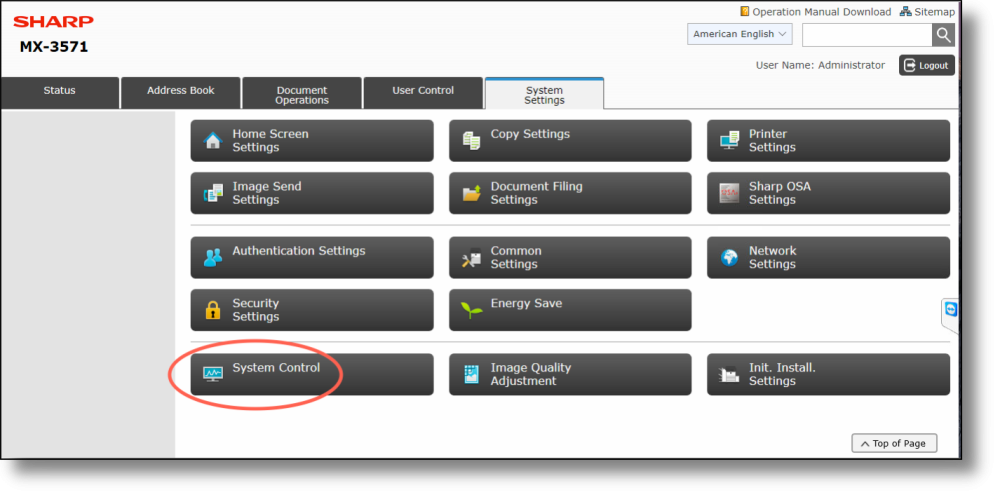Click the users icon on Authentication Settings
This screenshot has width=1000, height=497.
[x=213, y=258]
